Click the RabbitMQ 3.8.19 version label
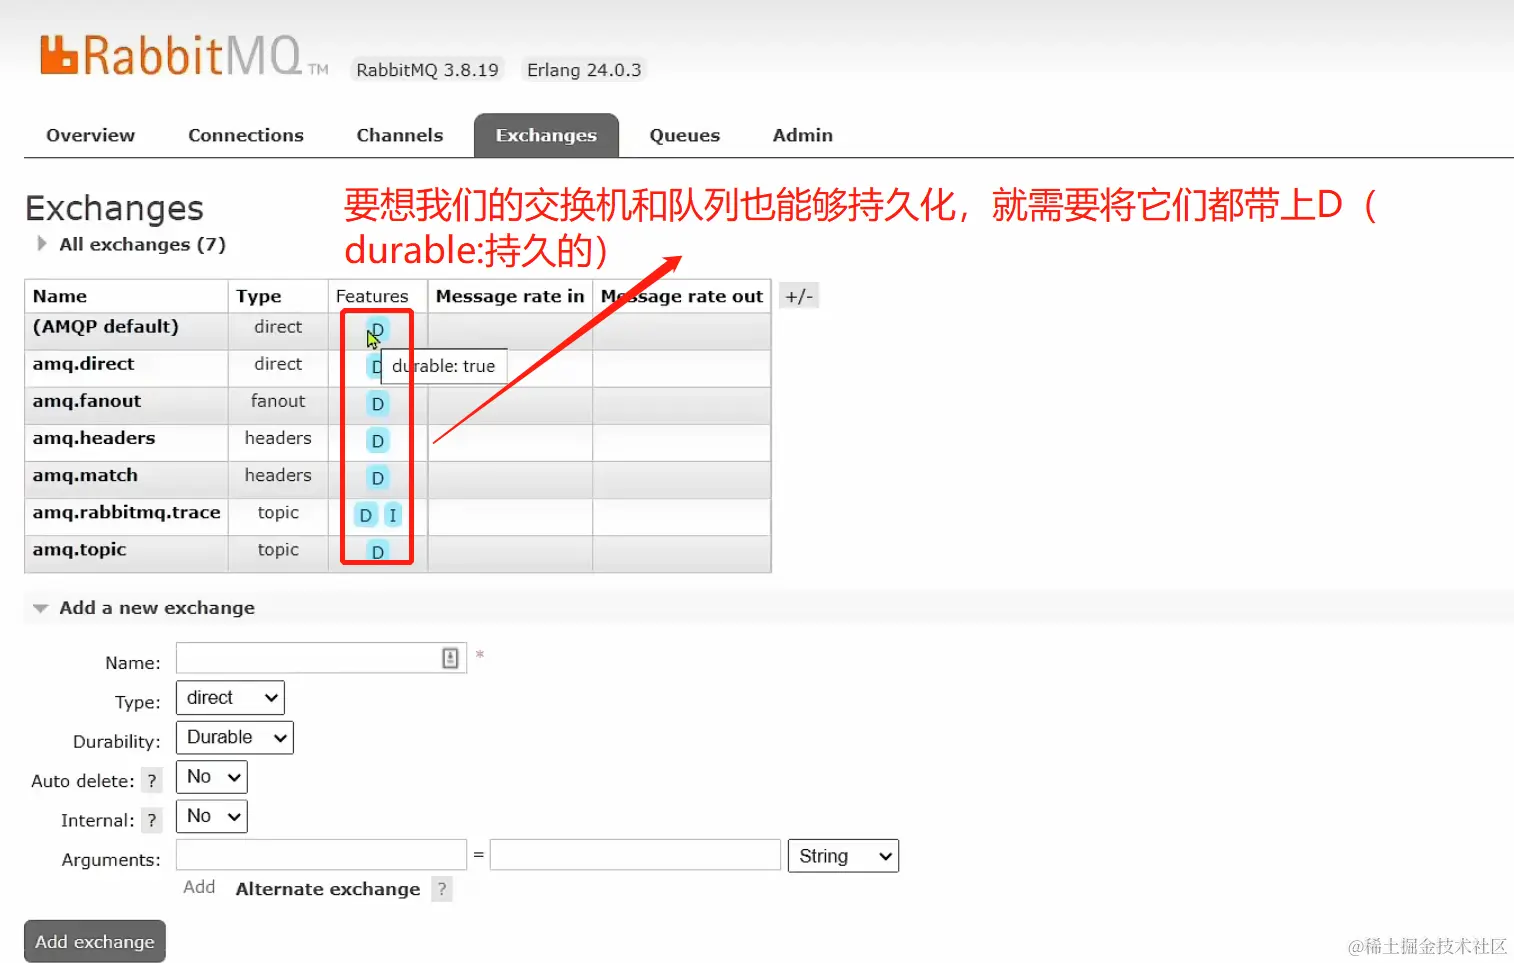1514x963 pixels. [427, 70]
